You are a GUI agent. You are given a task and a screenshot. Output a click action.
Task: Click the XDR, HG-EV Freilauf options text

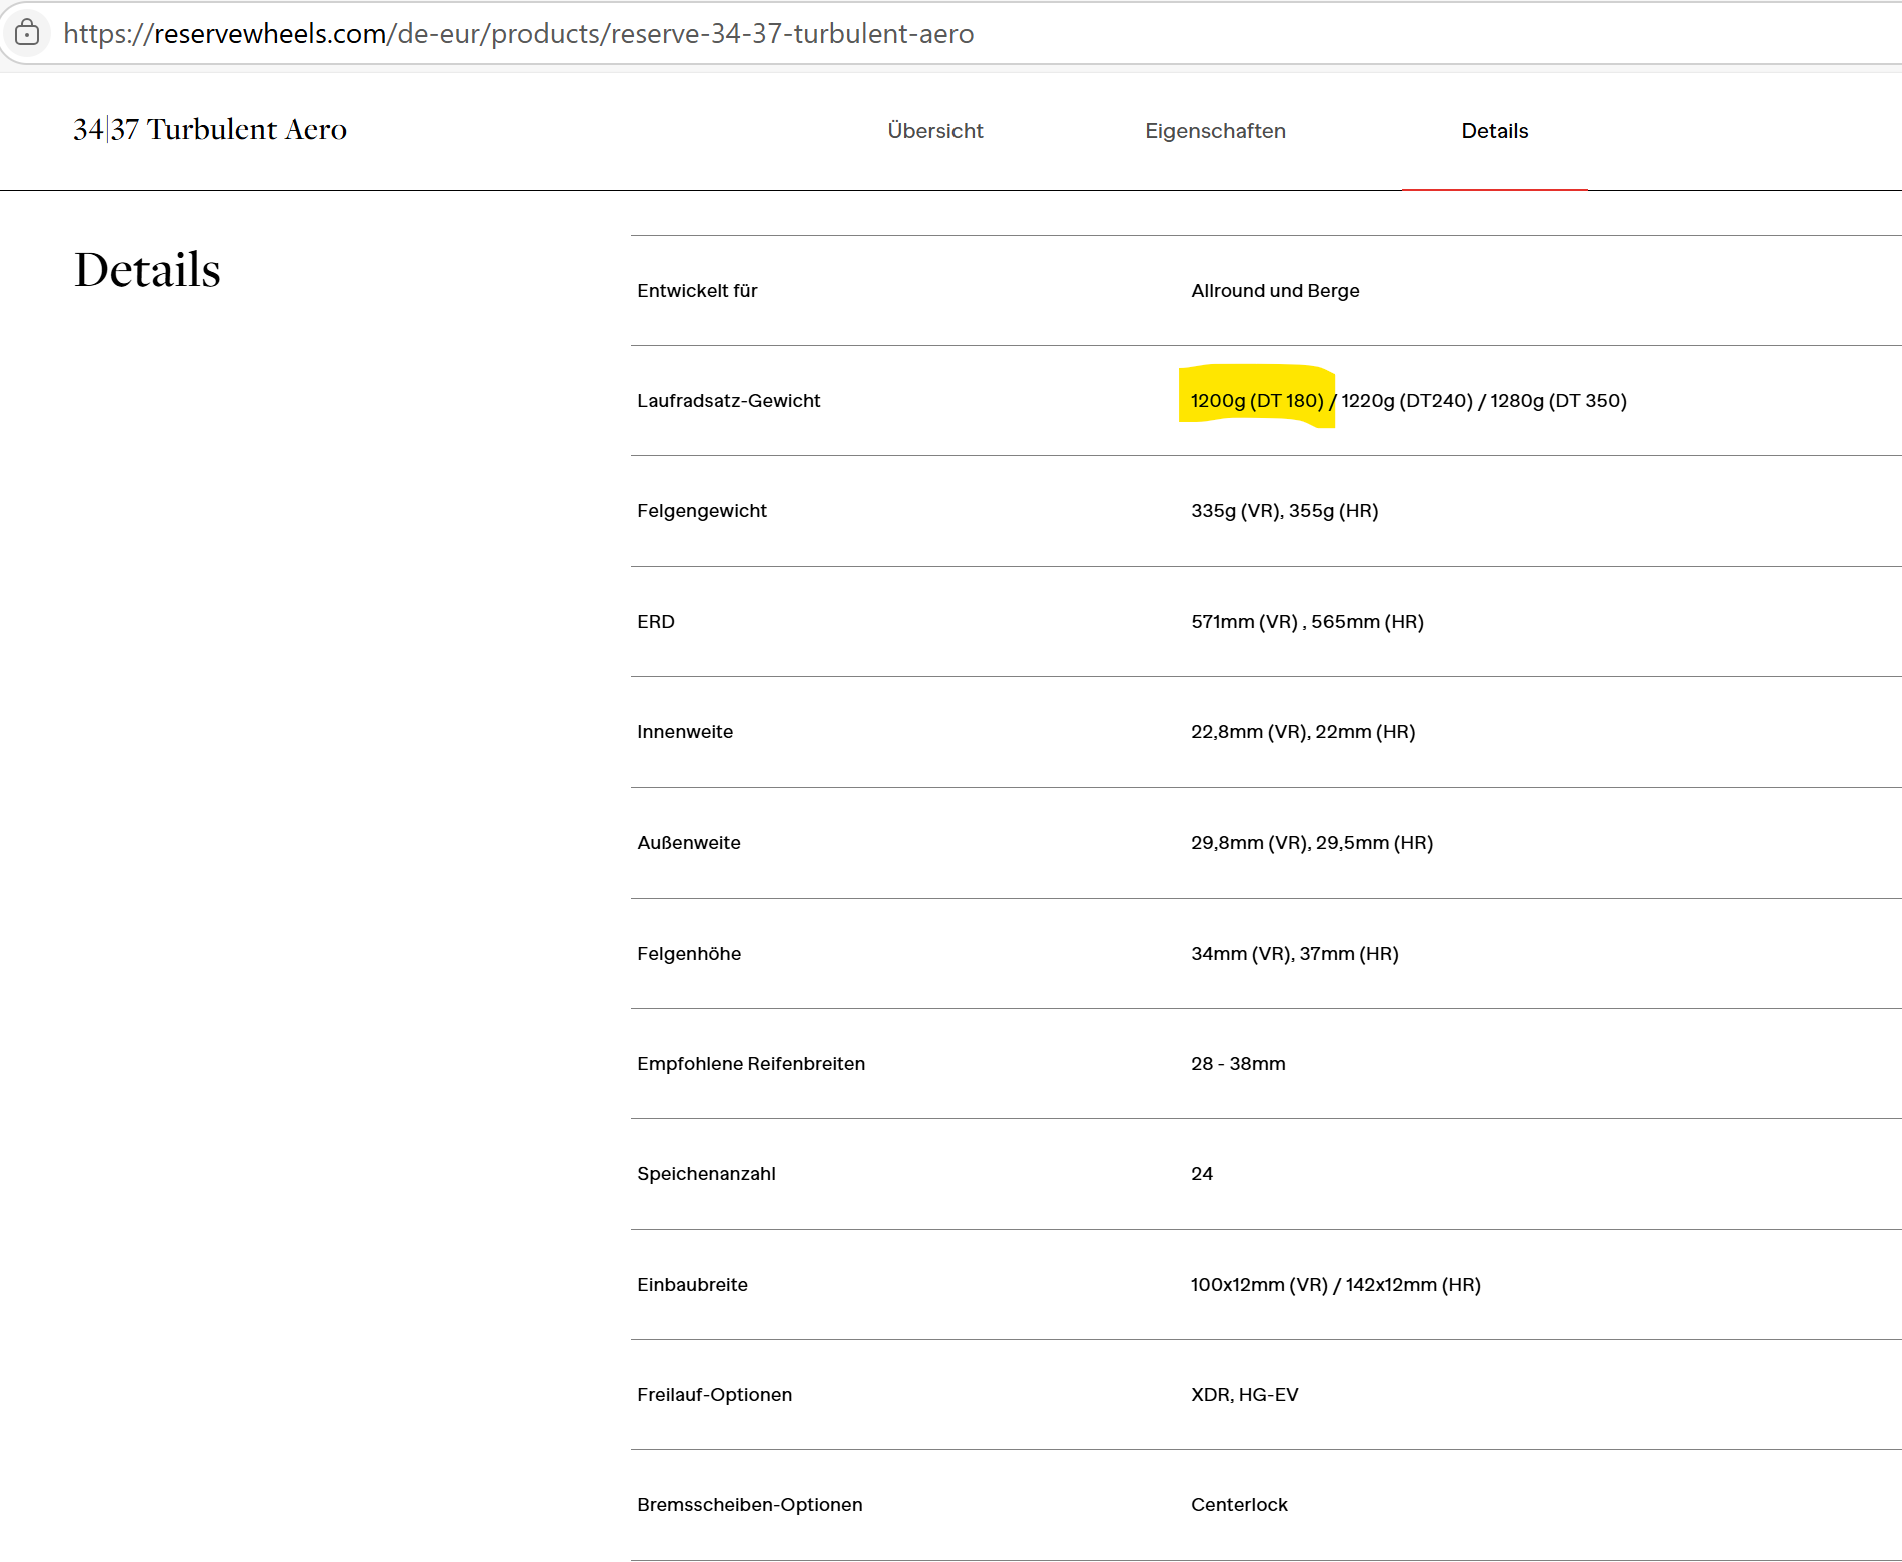[1244, 1395]
